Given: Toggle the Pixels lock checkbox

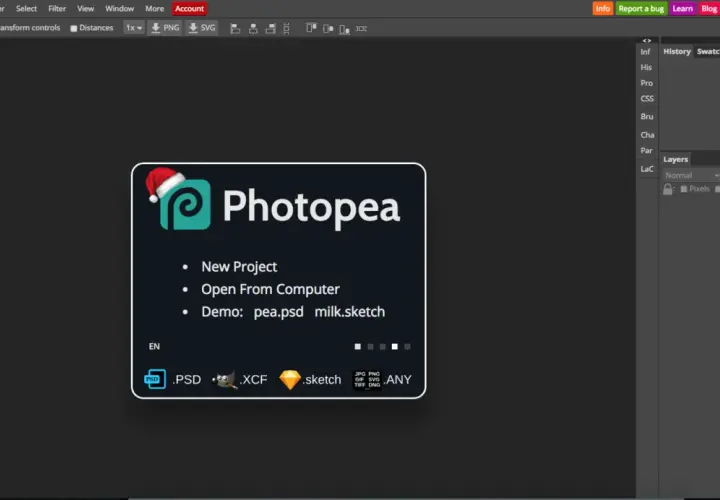Looking at the screenshot, I should tap(684, 189).
